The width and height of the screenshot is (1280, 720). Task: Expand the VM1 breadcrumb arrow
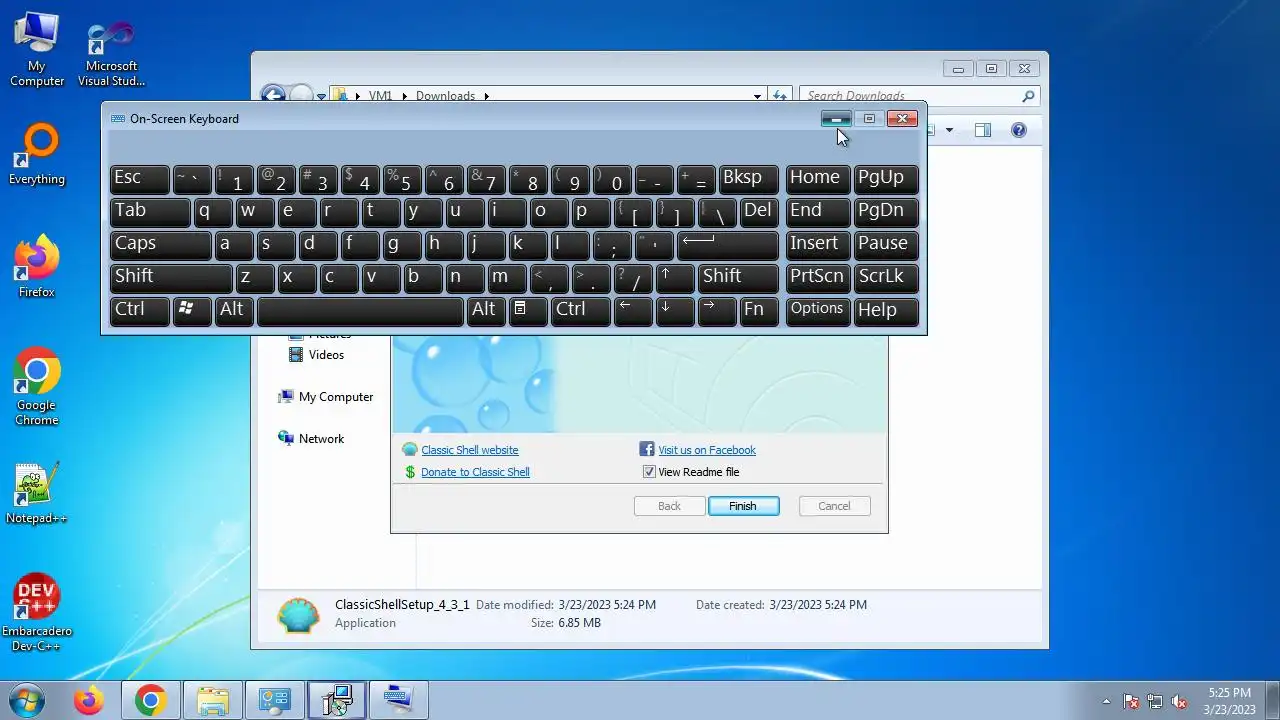pyautogui.click(x=406, y=96)
